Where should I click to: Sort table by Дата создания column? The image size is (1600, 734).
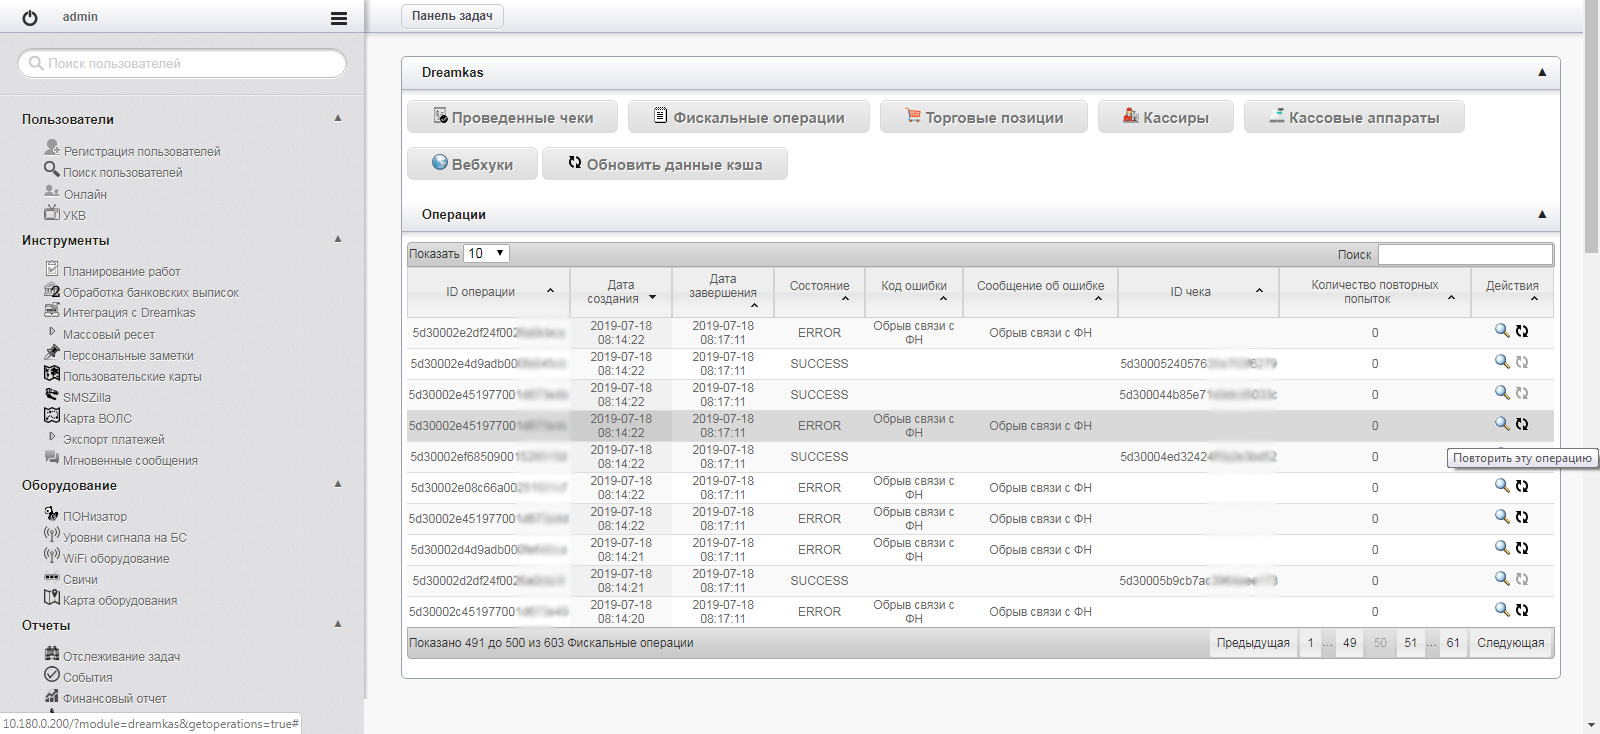621,292
